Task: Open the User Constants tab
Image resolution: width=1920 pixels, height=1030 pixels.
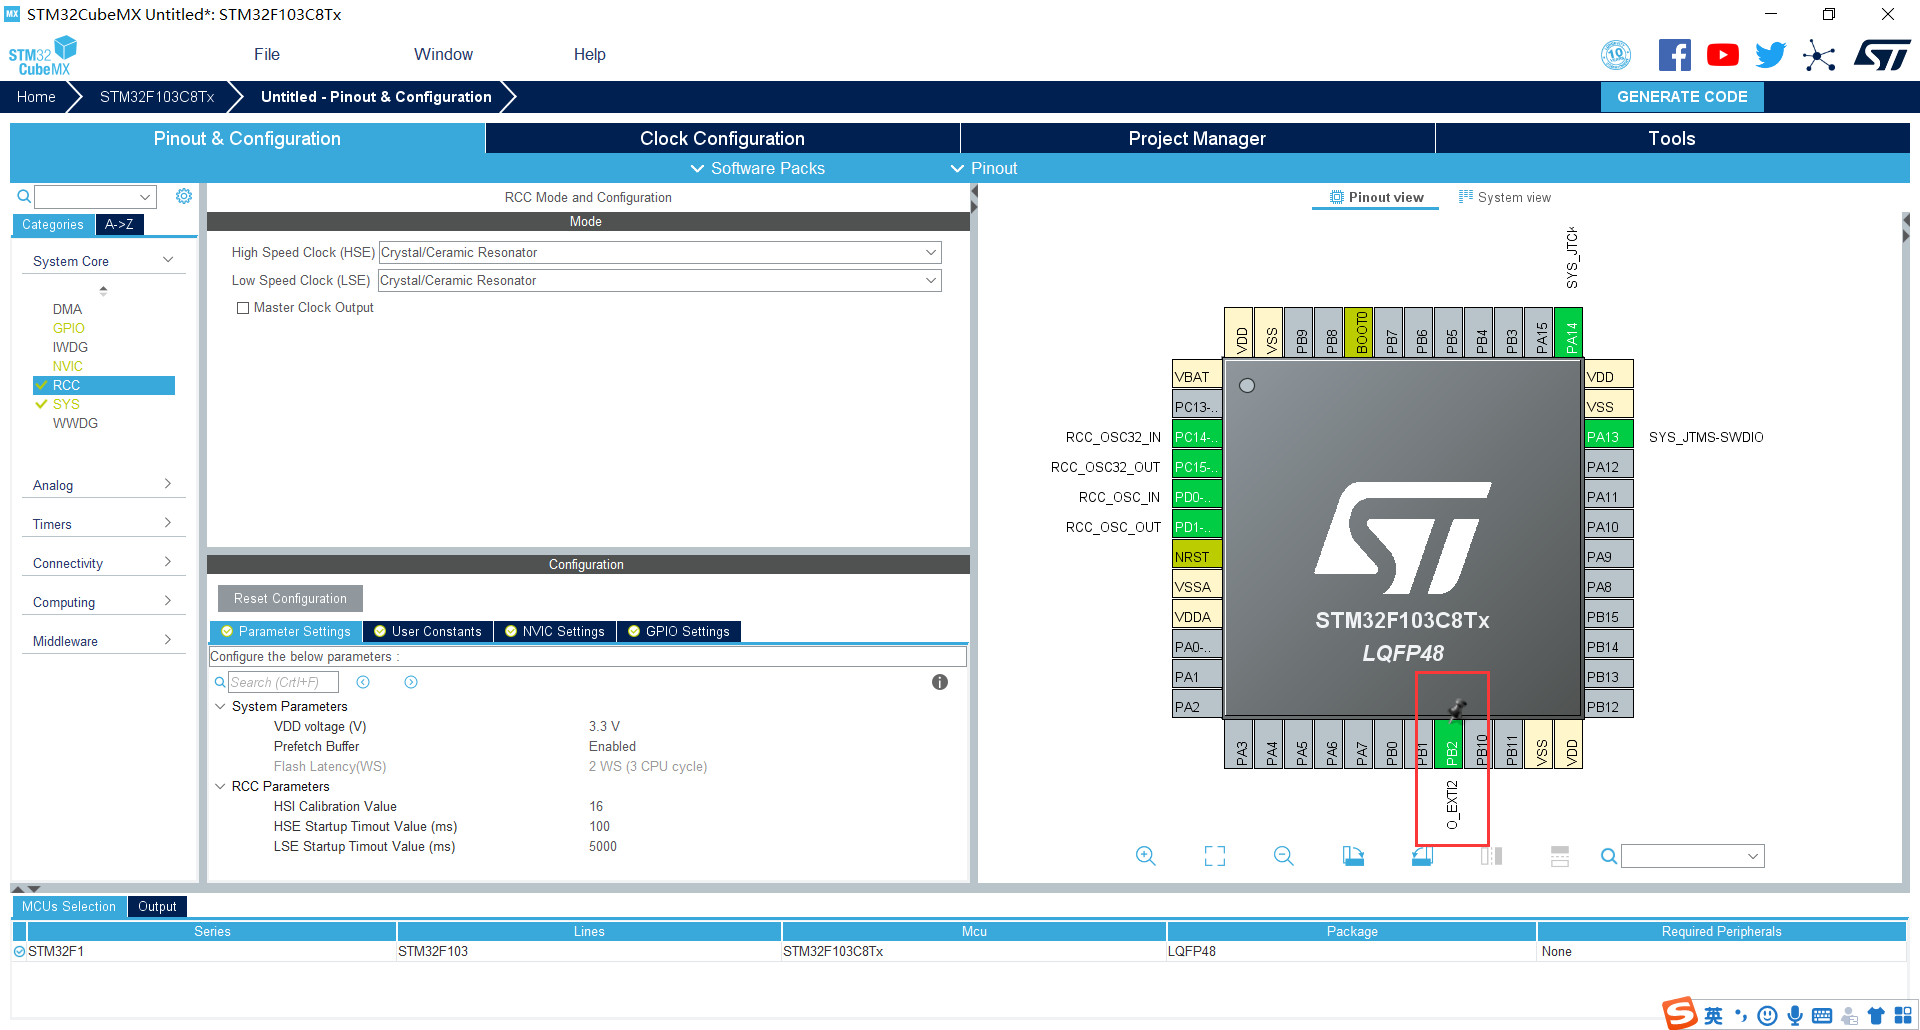Action: pos(428,631)
